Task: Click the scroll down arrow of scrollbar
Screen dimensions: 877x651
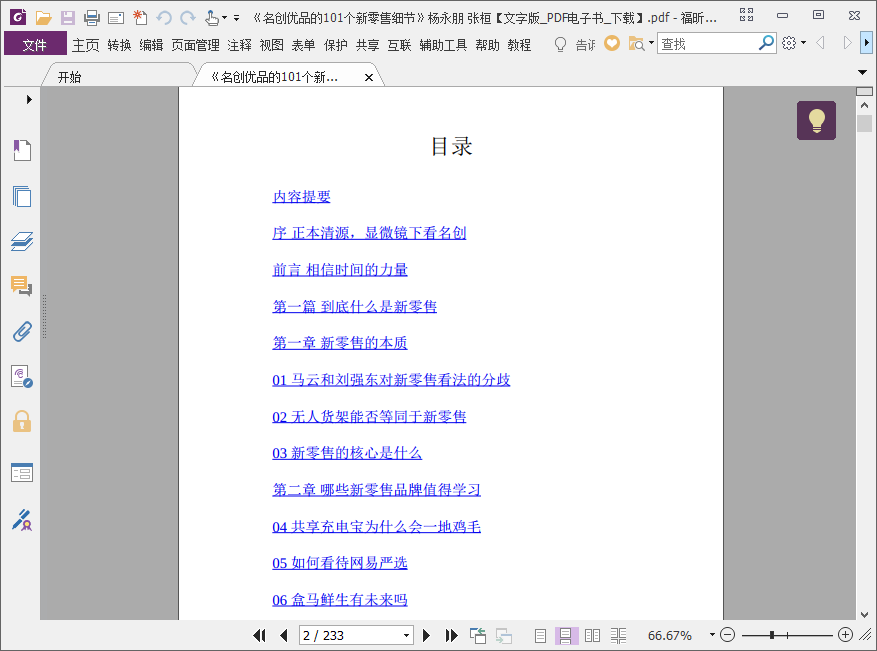Action: point(864,614)
